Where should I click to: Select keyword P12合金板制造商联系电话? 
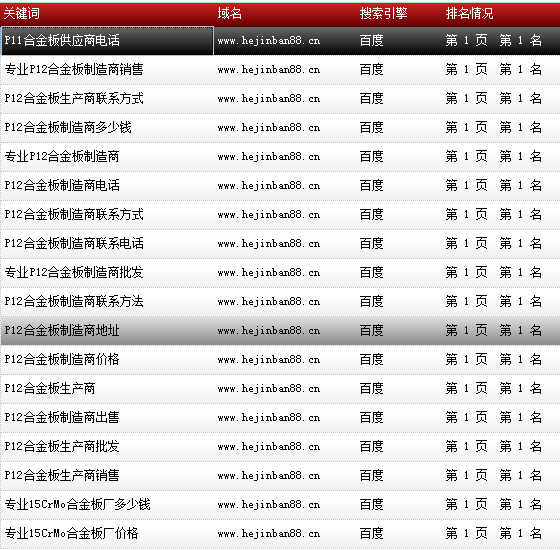[74, 243]
